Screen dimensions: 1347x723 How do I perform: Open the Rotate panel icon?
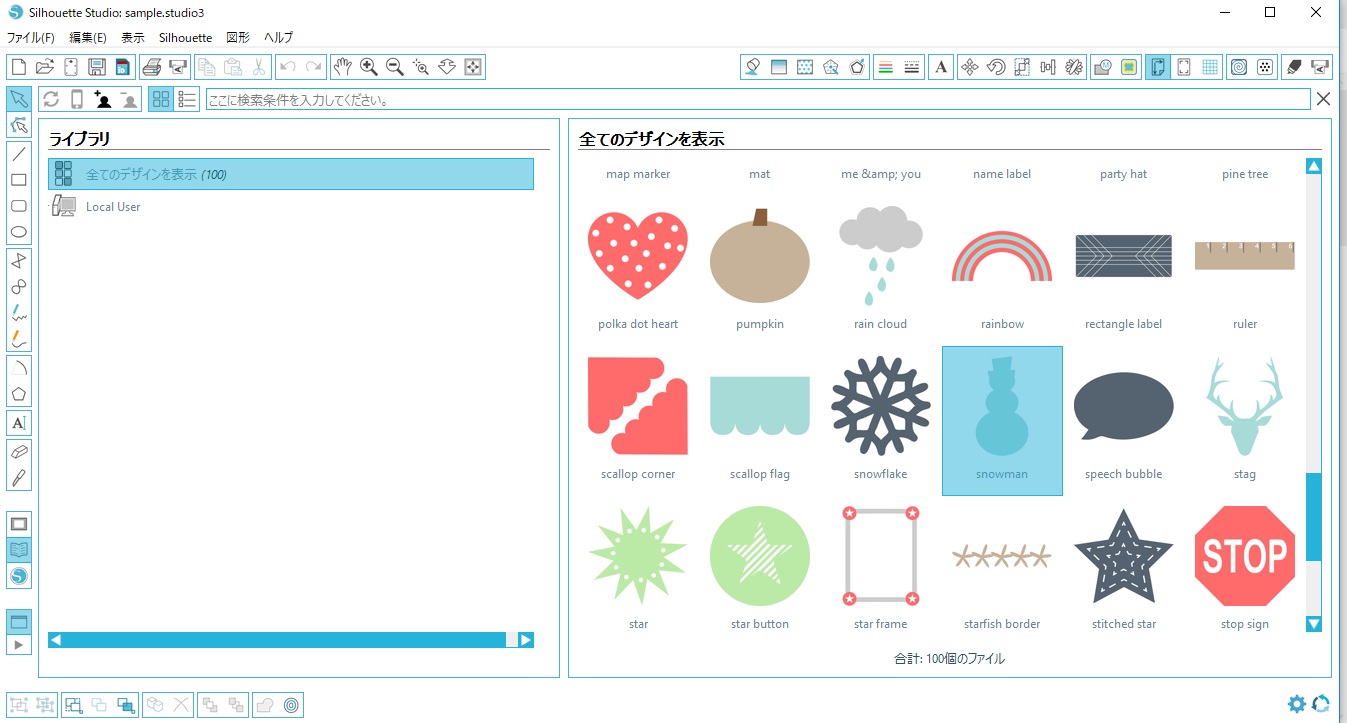tap(995, 67)
